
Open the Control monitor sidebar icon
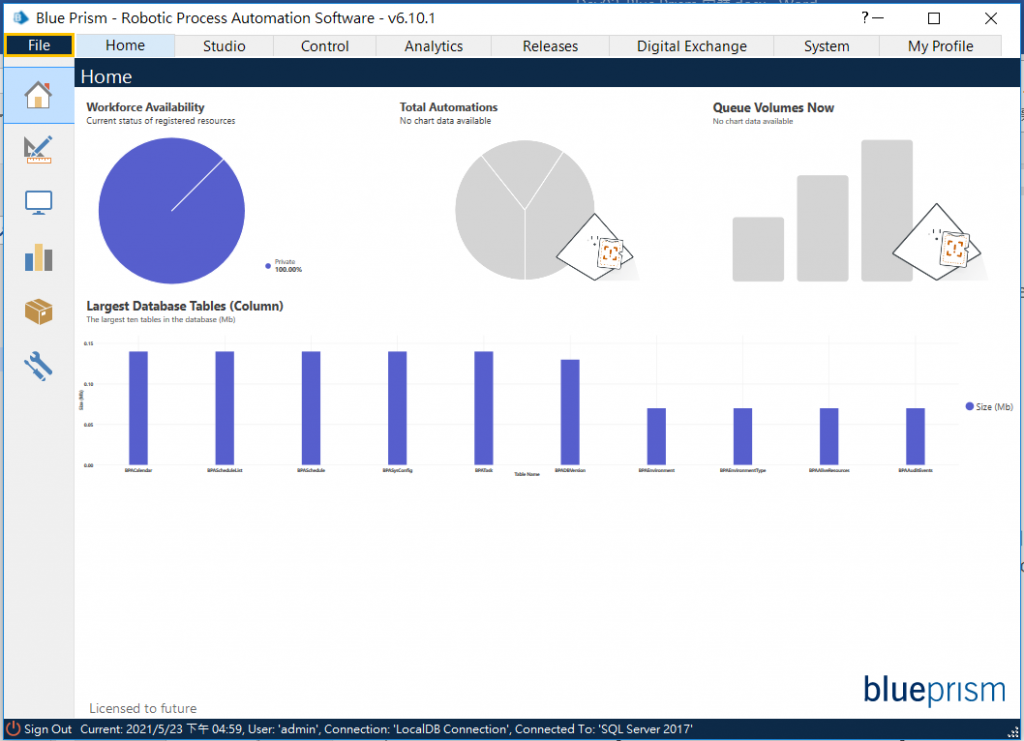39,202
